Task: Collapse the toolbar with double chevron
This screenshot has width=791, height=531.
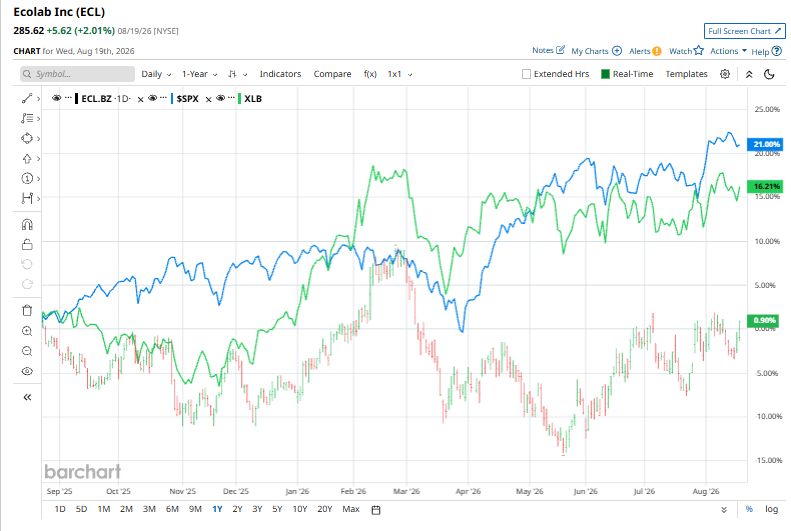Action: [749, 74]
